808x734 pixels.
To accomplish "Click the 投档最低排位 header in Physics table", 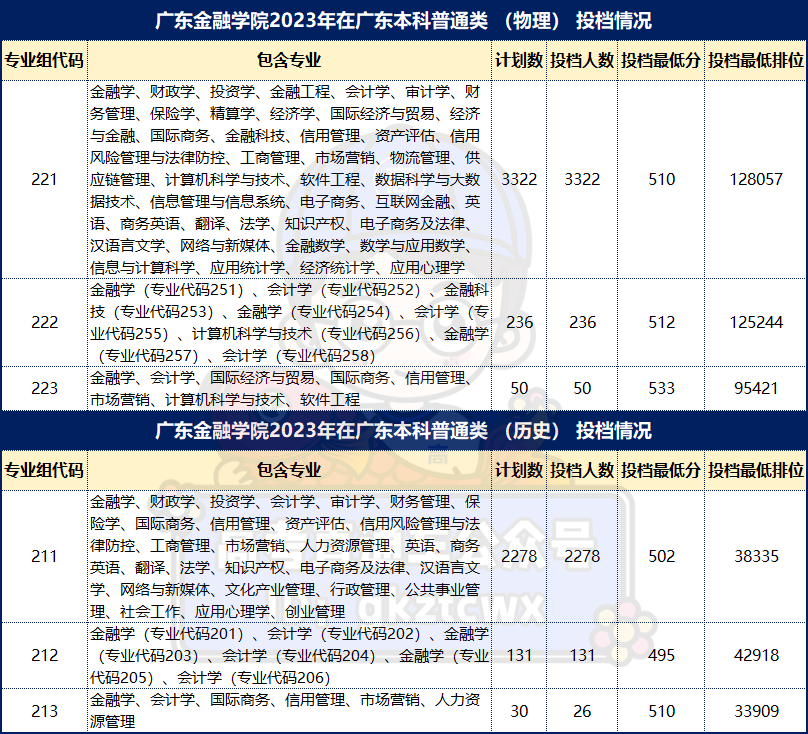I will pos(755,60).
